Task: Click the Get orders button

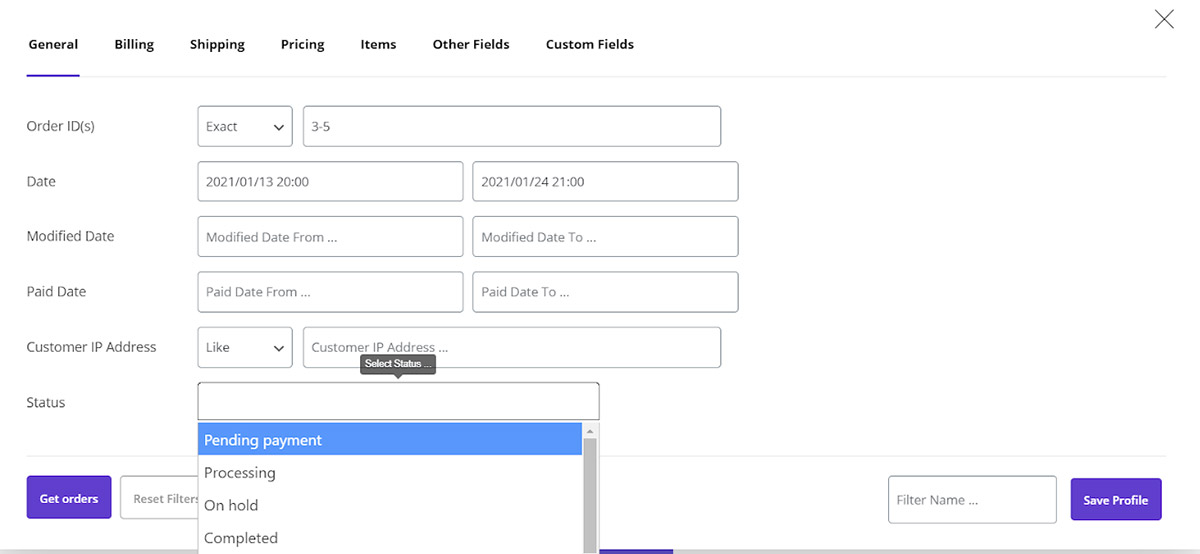Action: pyautogui.click(x=69, y=498)
